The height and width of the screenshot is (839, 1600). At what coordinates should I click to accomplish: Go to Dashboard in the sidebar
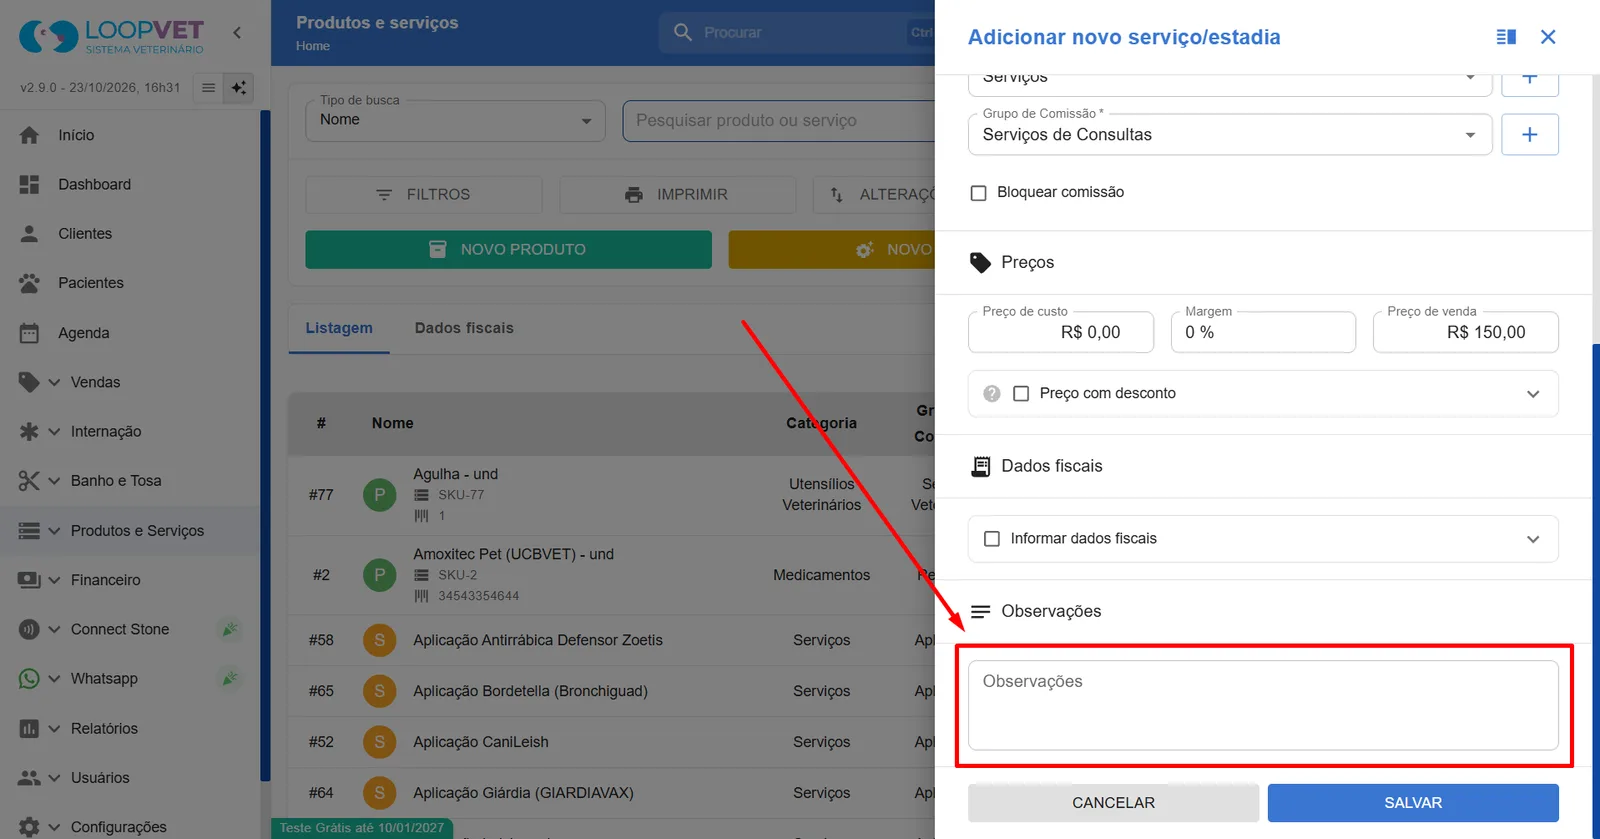click(94, 184)
